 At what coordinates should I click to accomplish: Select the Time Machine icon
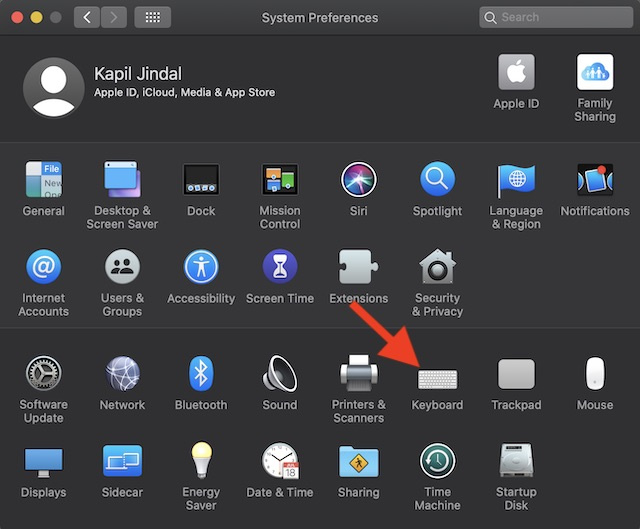pyautogui.click(x=437, y=462)
